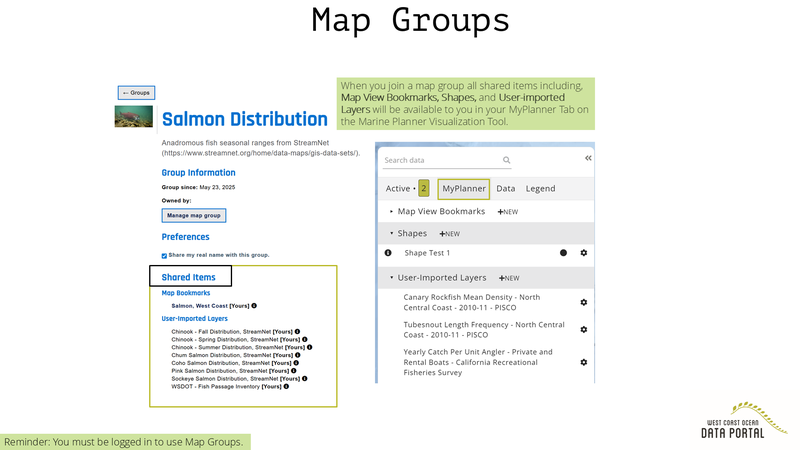Screen dimensions: 800x450
Task: Select Shape Test 1 item
Action: coord(427,253)
